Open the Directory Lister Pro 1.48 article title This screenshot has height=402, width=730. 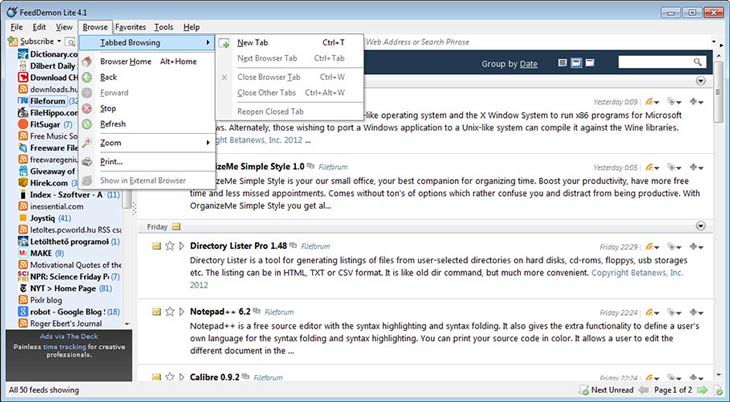click(x=238, y=246)
